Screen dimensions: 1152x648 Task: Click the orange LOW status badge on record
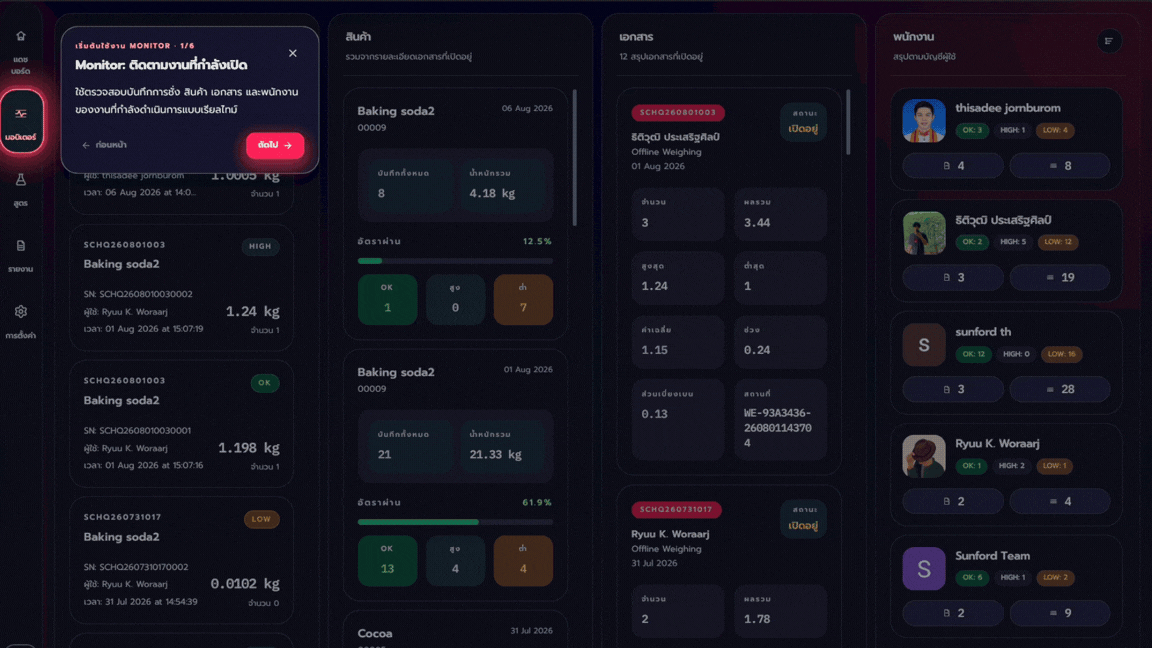point(262,519)
